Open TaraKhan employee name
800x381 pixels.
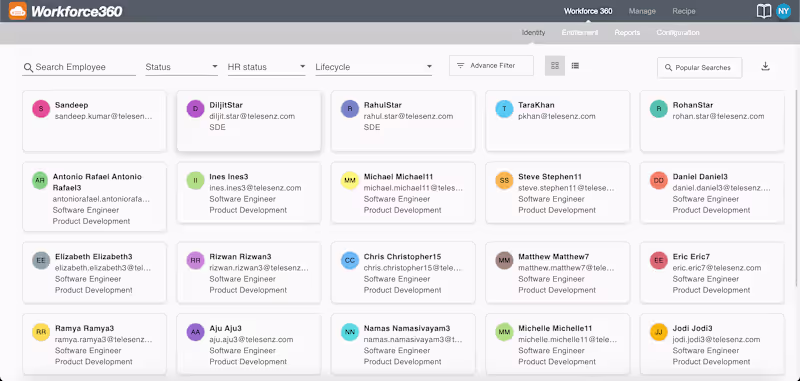click(x=536, y=105)
